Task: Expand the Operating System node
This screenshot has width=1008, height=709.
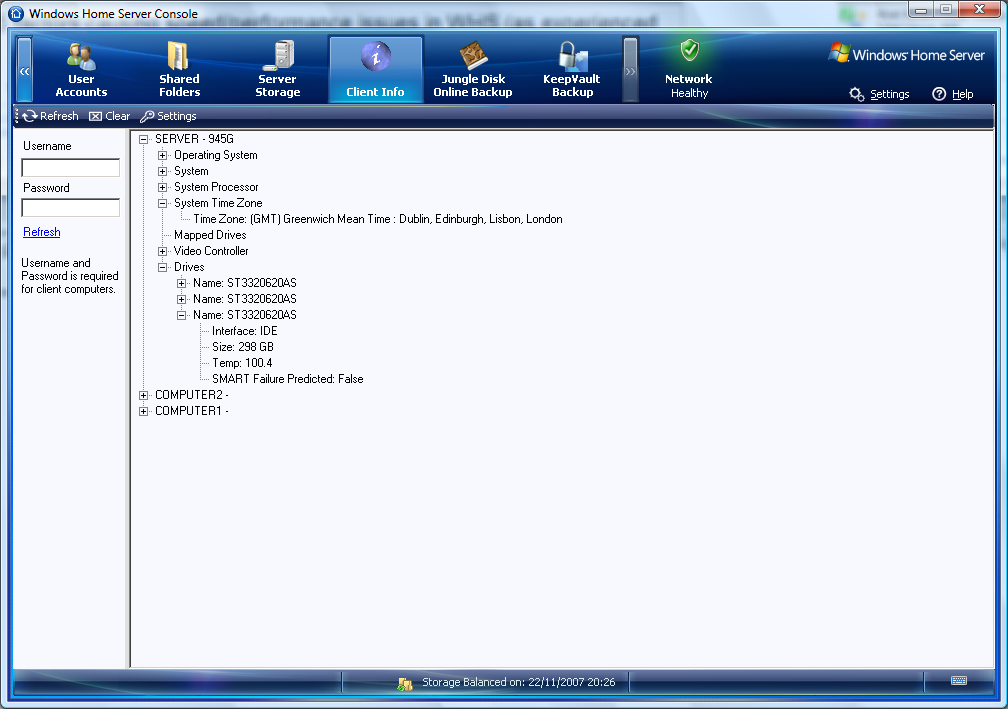Action: (163, 155)
